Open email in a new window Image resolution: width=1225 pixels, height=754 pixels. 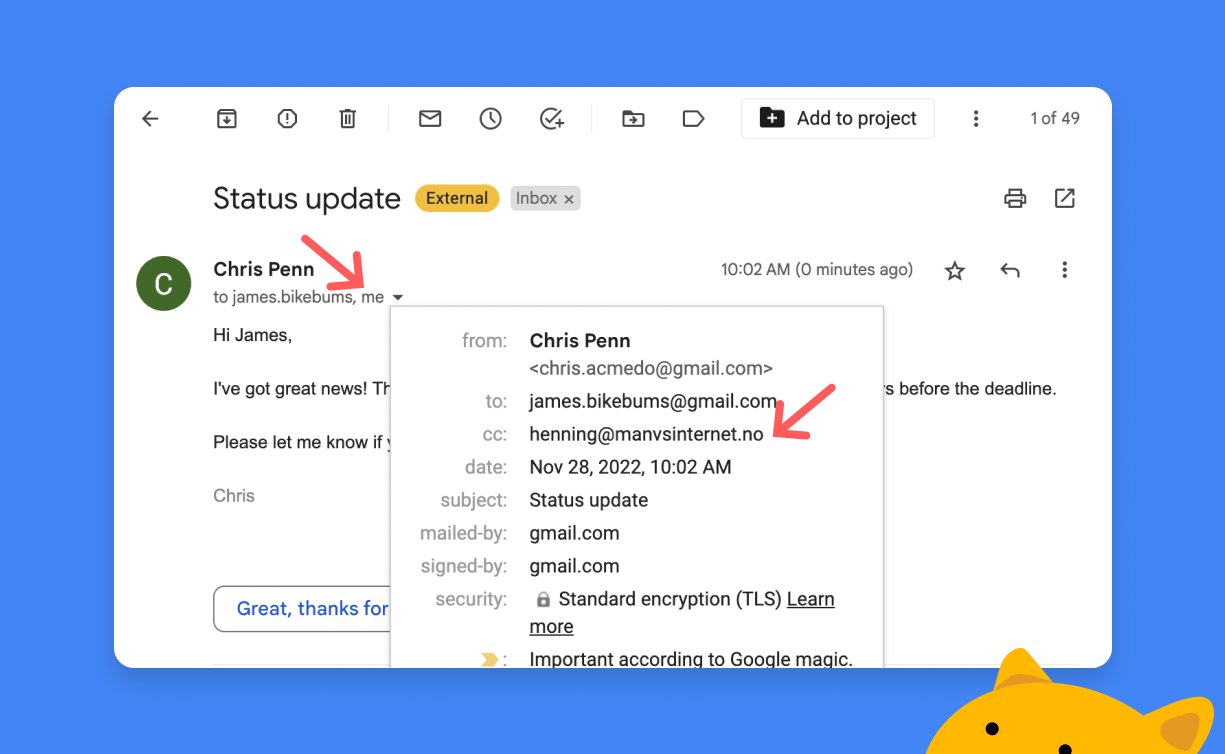(x=1065, y=198)
